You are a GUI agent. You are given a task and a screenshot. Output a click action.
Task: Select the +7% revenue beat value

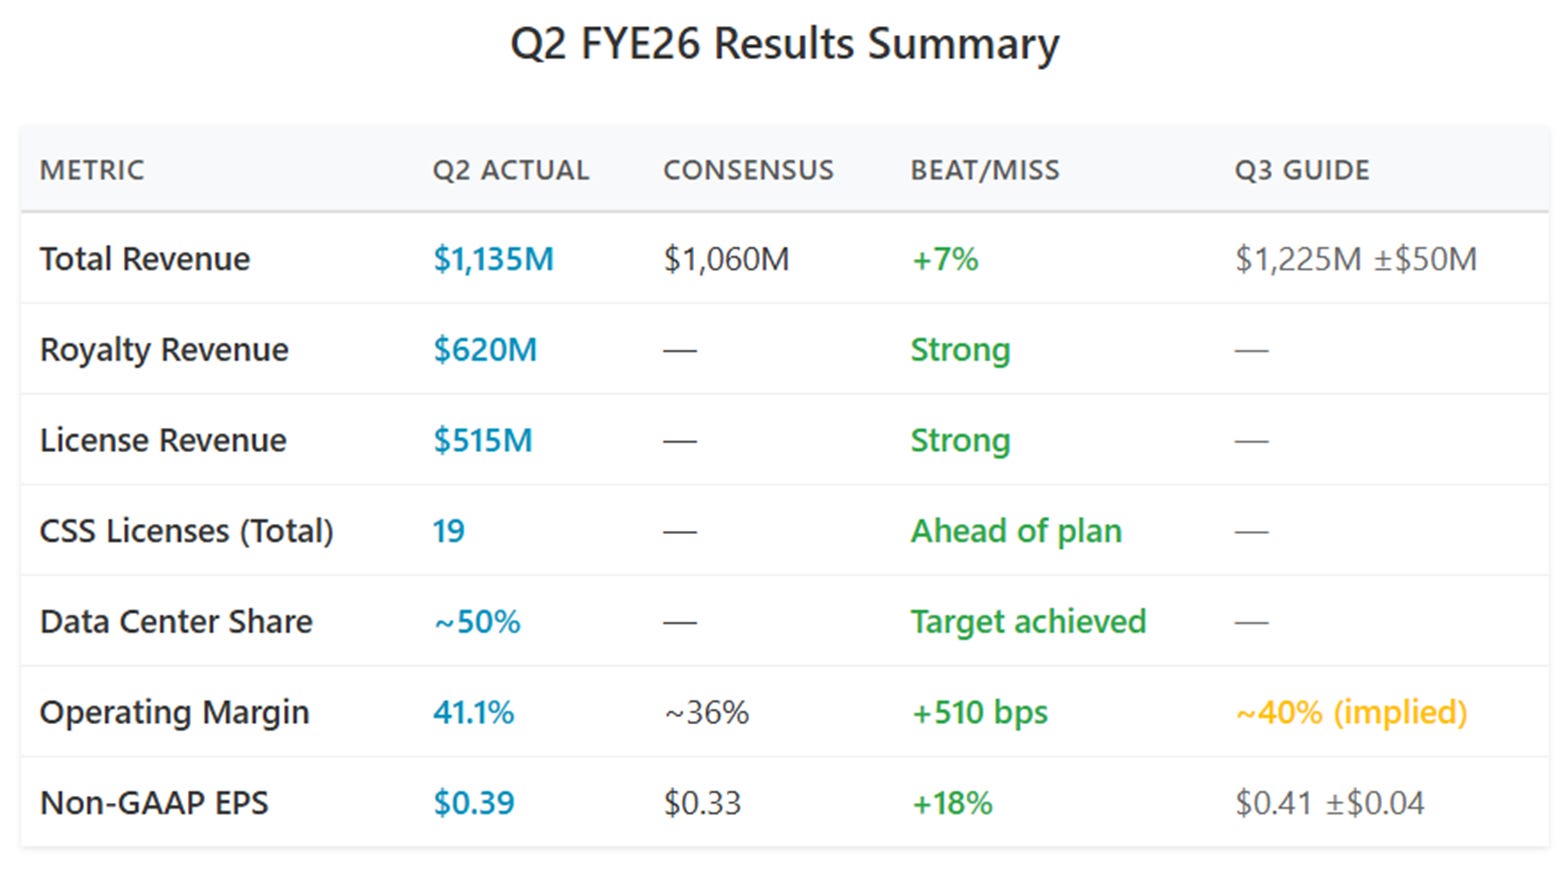coord(945,259)
